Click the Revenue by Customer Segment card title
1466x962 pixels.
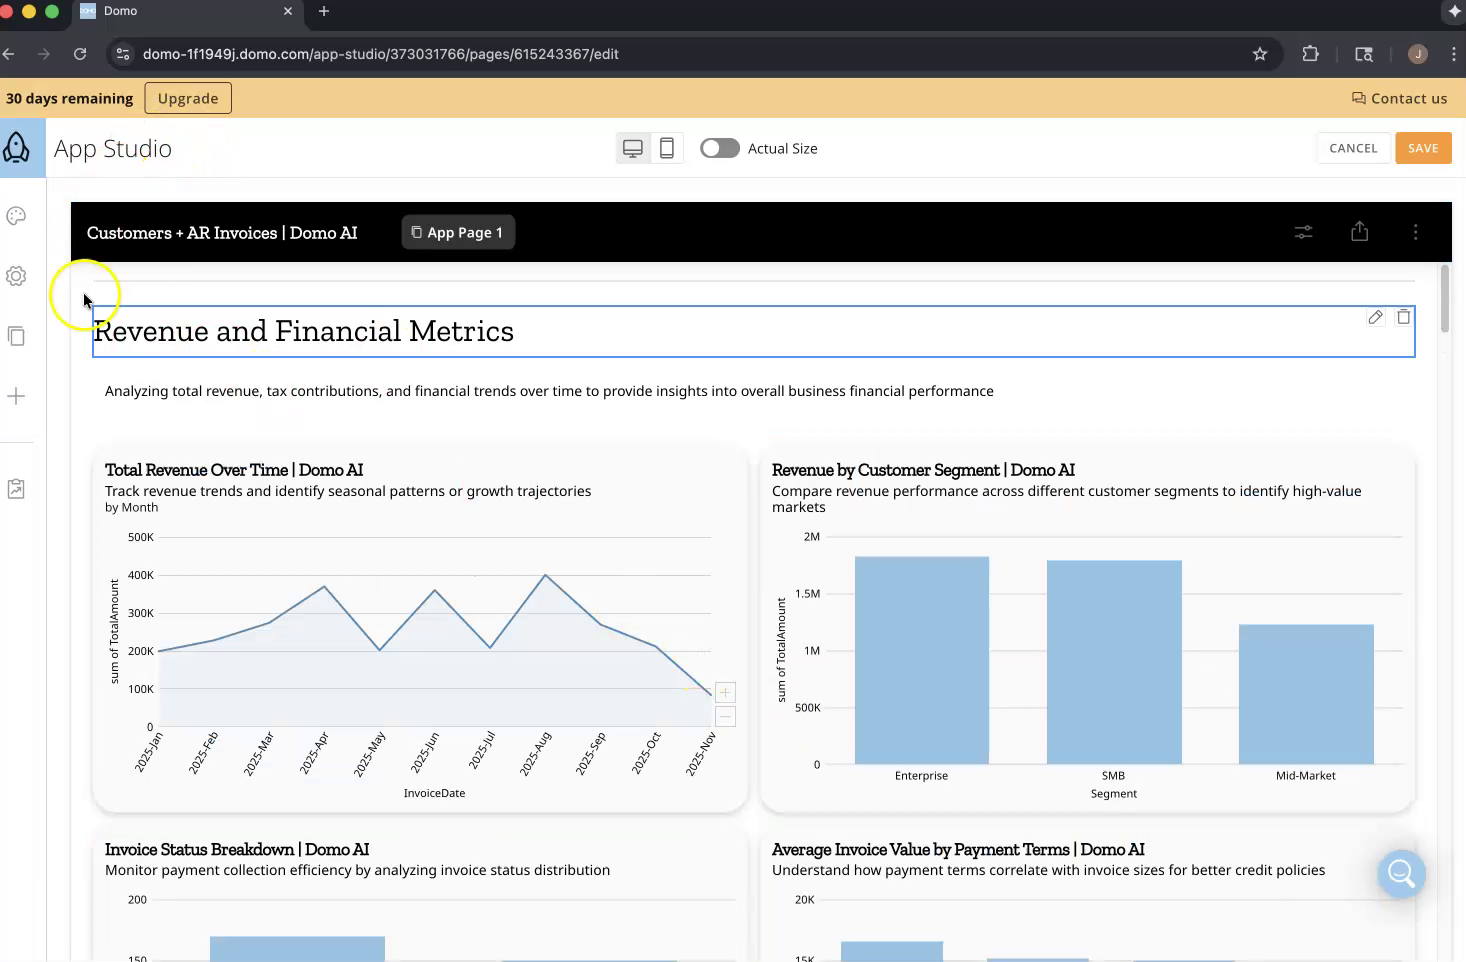[x=923, y=470]
